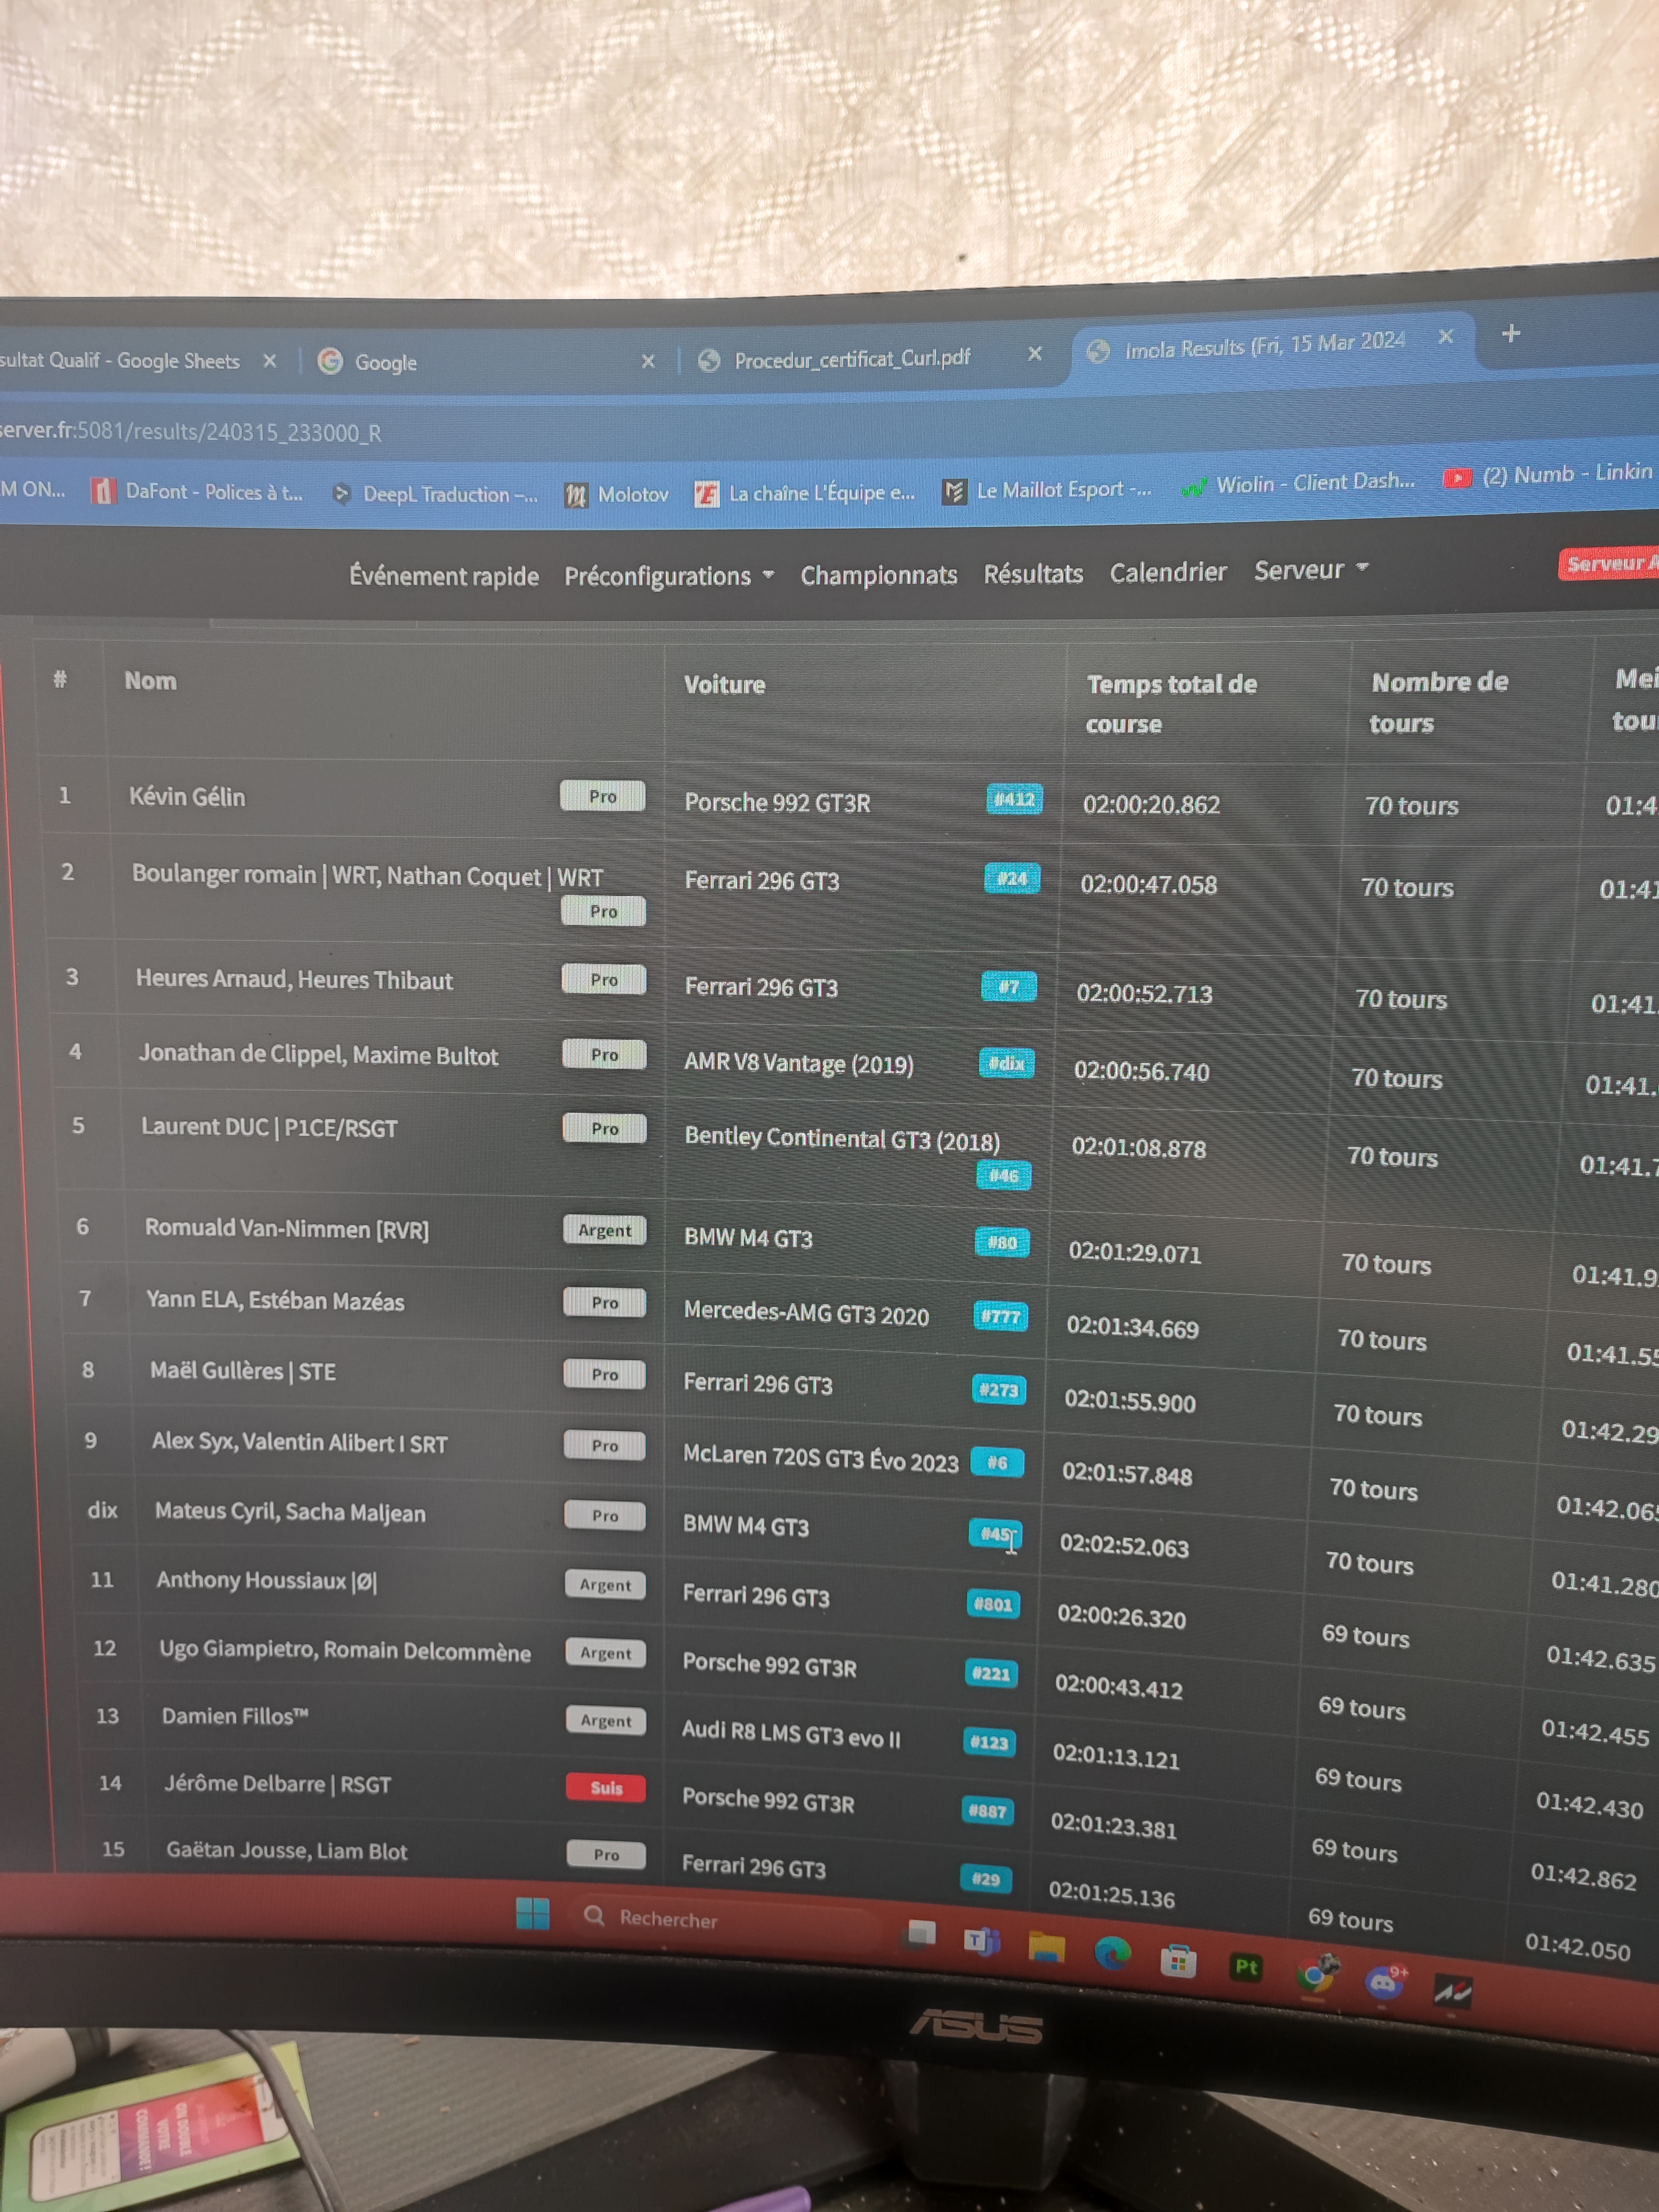The height and width of the screenshot is (2212, 1659).
Task: Go to the Résultats page
Action: point(1033,573)
